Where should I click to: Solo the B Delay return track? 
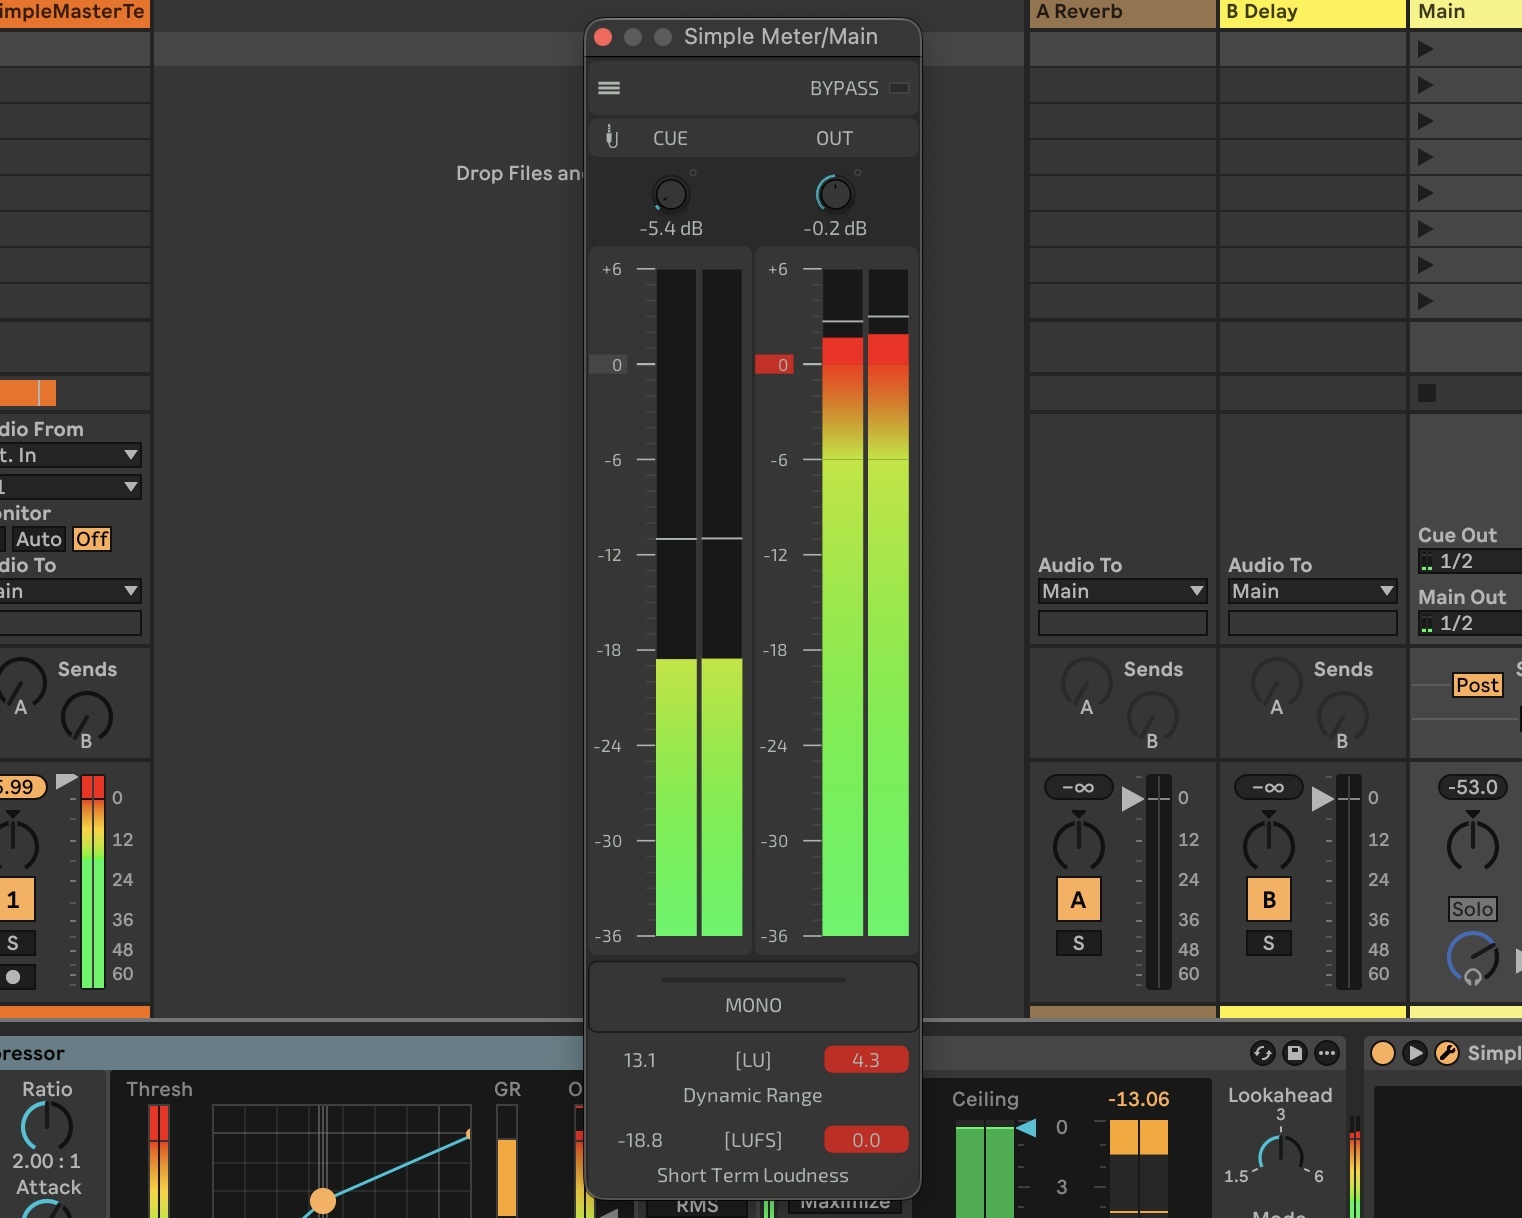[x=1268, y=943]
